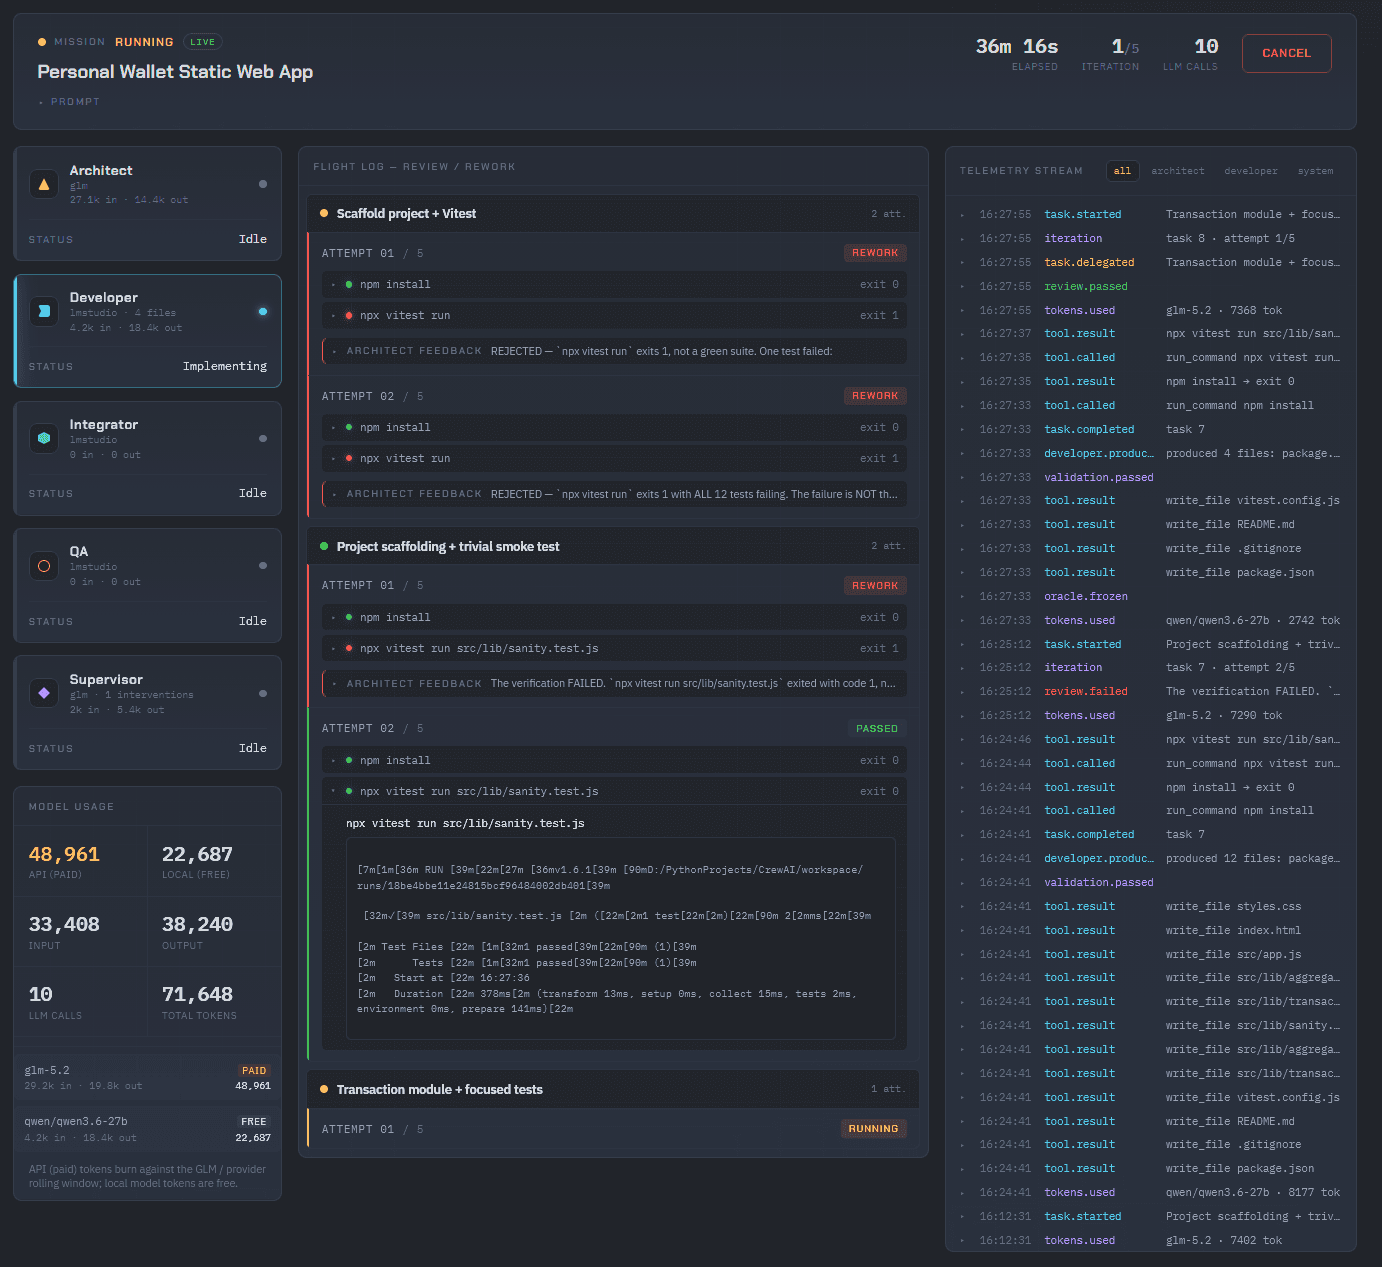Expand architect feedback about one test failed
This screenshot has width=1382, height=1267.
click(x=614, y=351)
